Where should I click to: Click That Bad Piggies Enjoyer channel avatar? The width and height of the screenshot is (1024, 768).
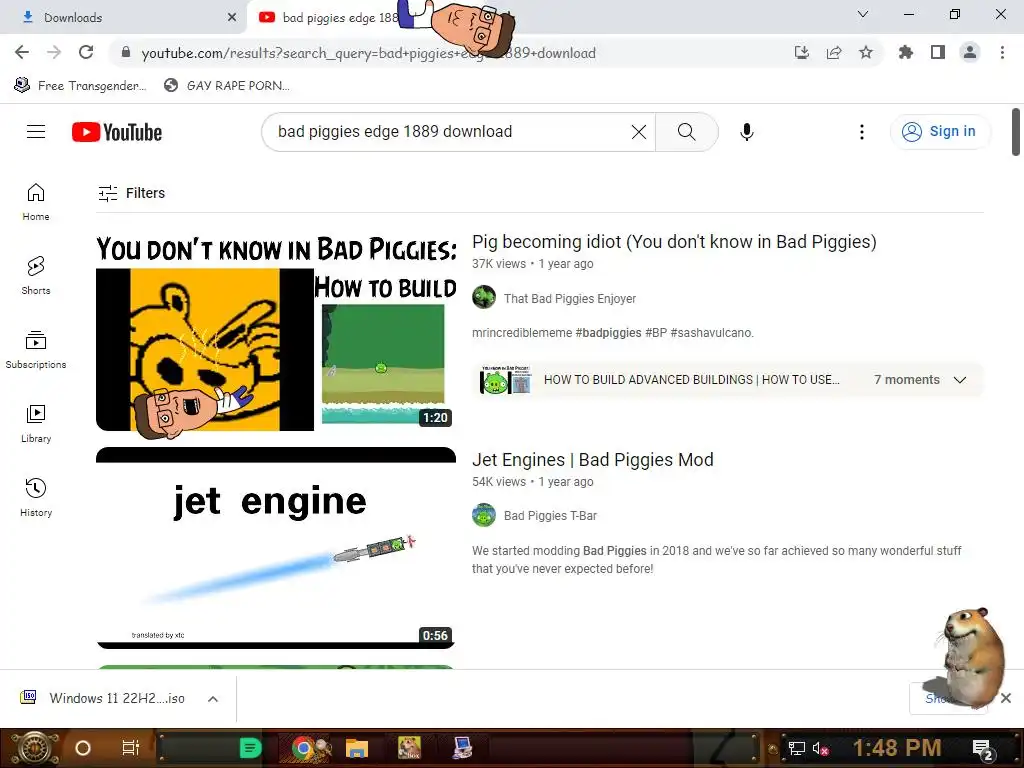click(x=484, y=298)
